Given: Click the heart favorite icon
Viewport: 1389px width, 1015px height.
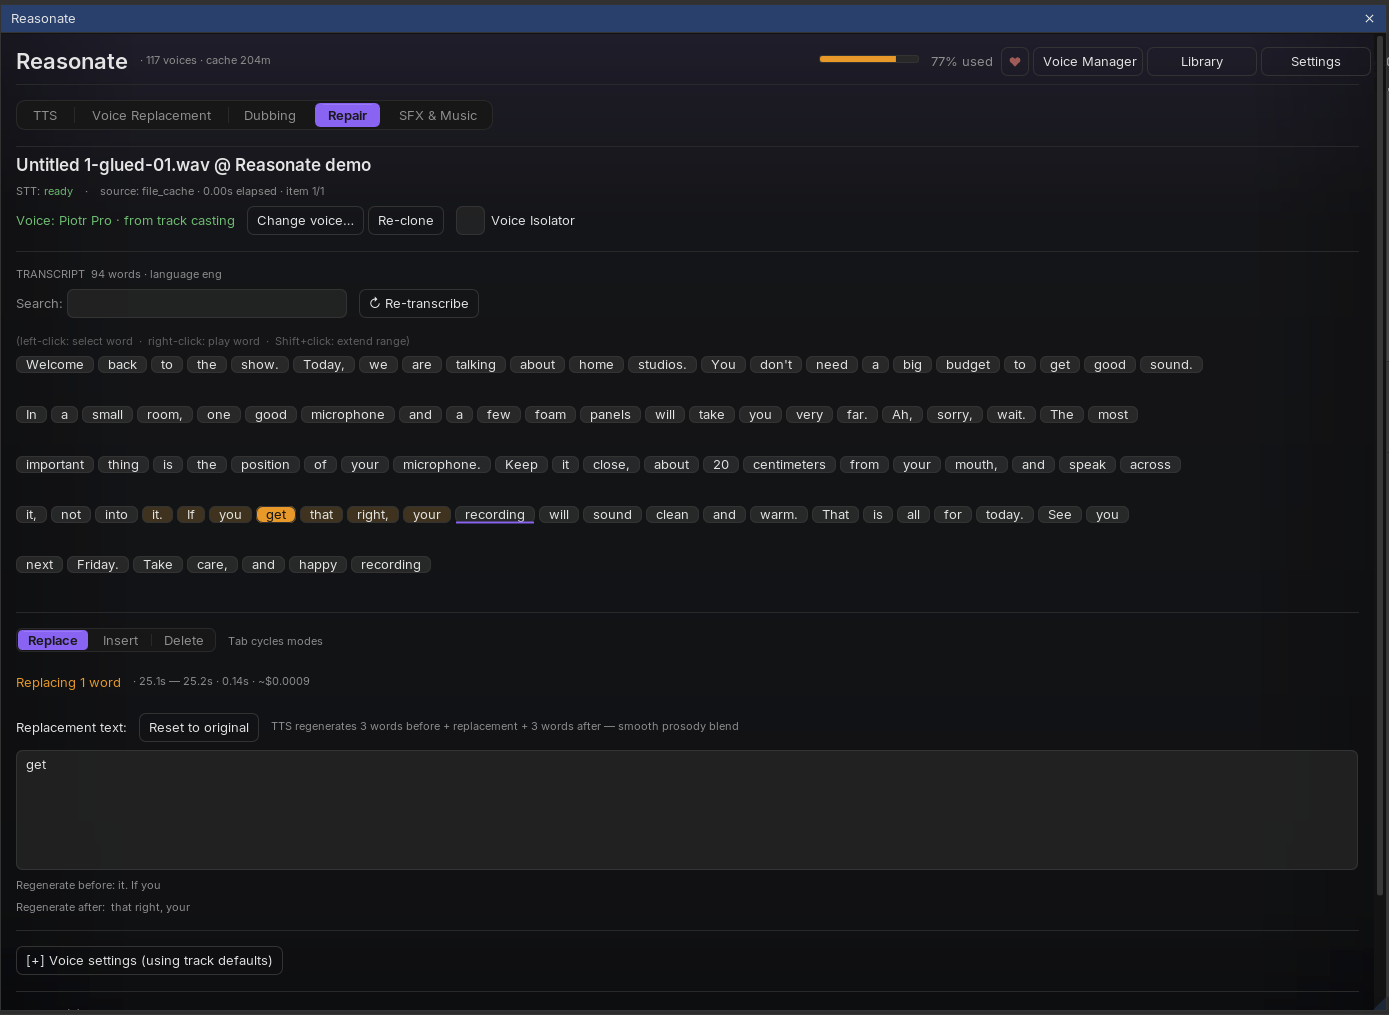Looking at the screenshot, I should pyautogui.click(x=1015, y=61).
